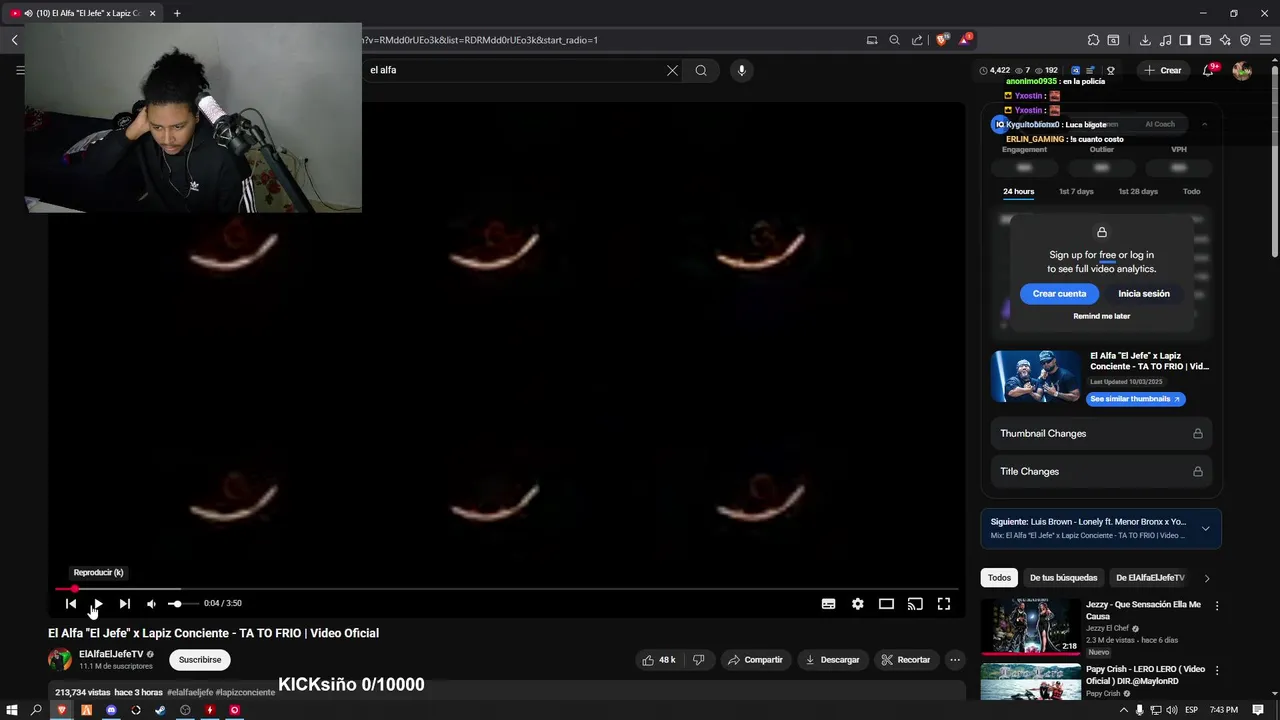Open more actions menu beside Recortar
The width and height of the screenshot is (1280, 720).
955,660
